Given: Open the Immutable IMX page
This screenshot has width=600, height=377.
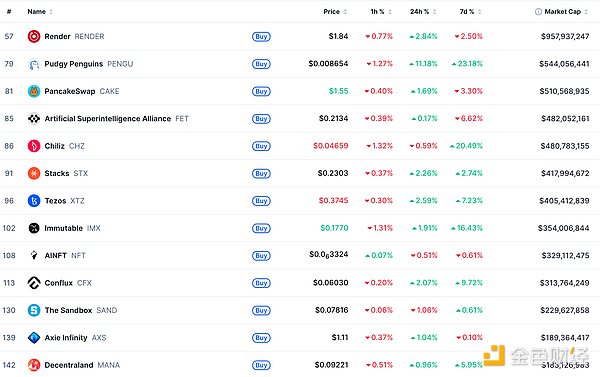Looking at the screenshot, I should coord(72,228).
